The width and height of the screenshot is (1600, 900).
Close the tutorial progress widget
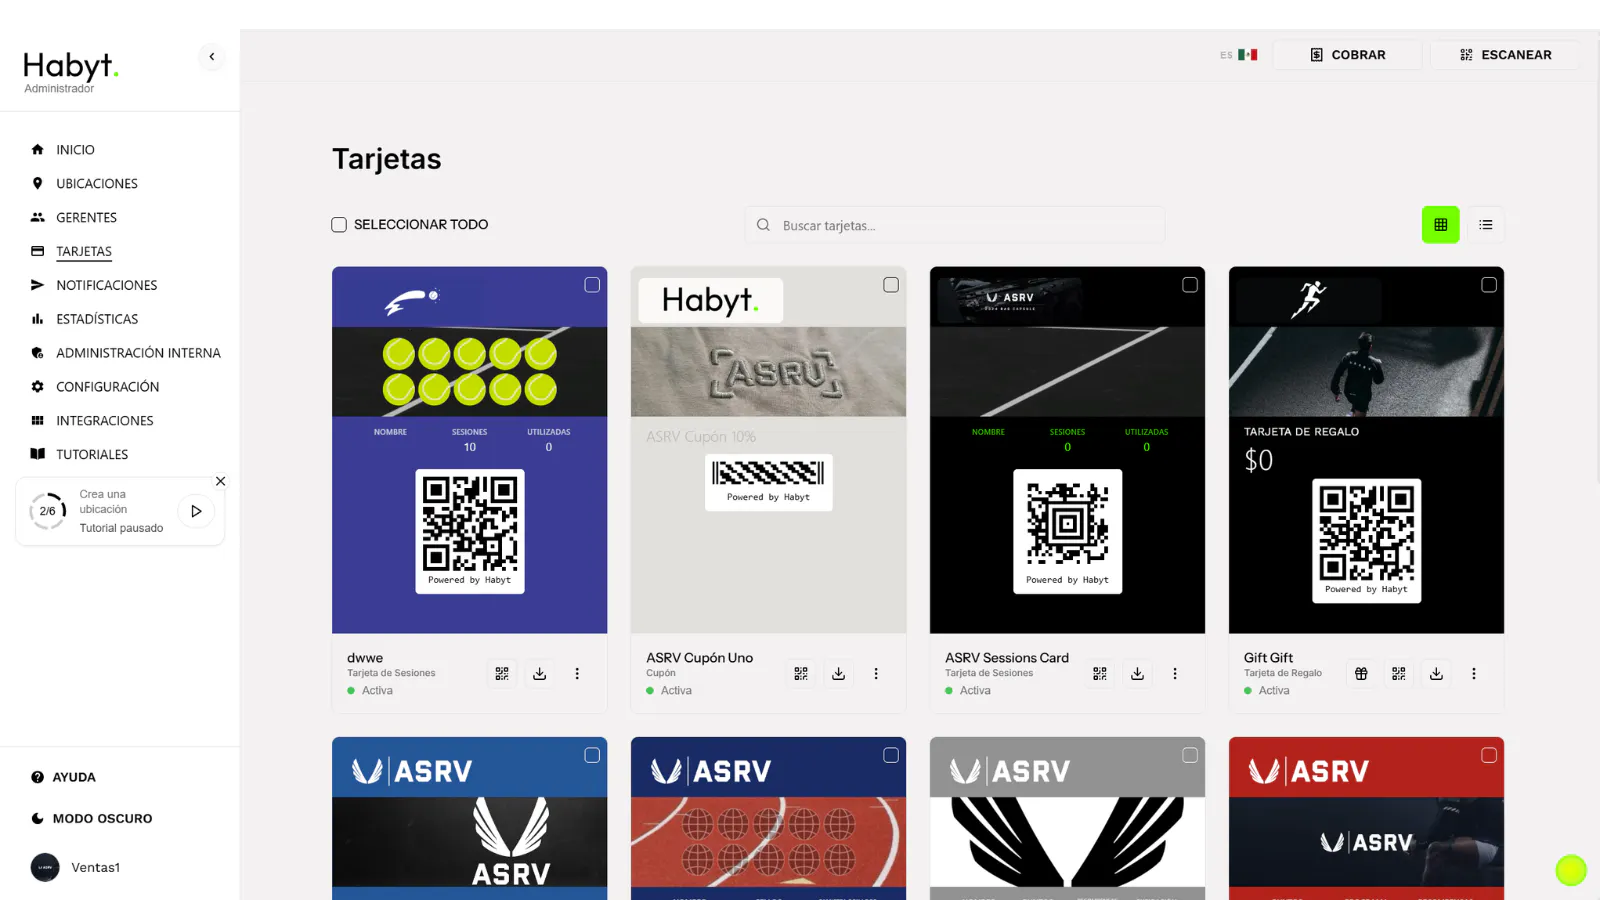point(221,481)
